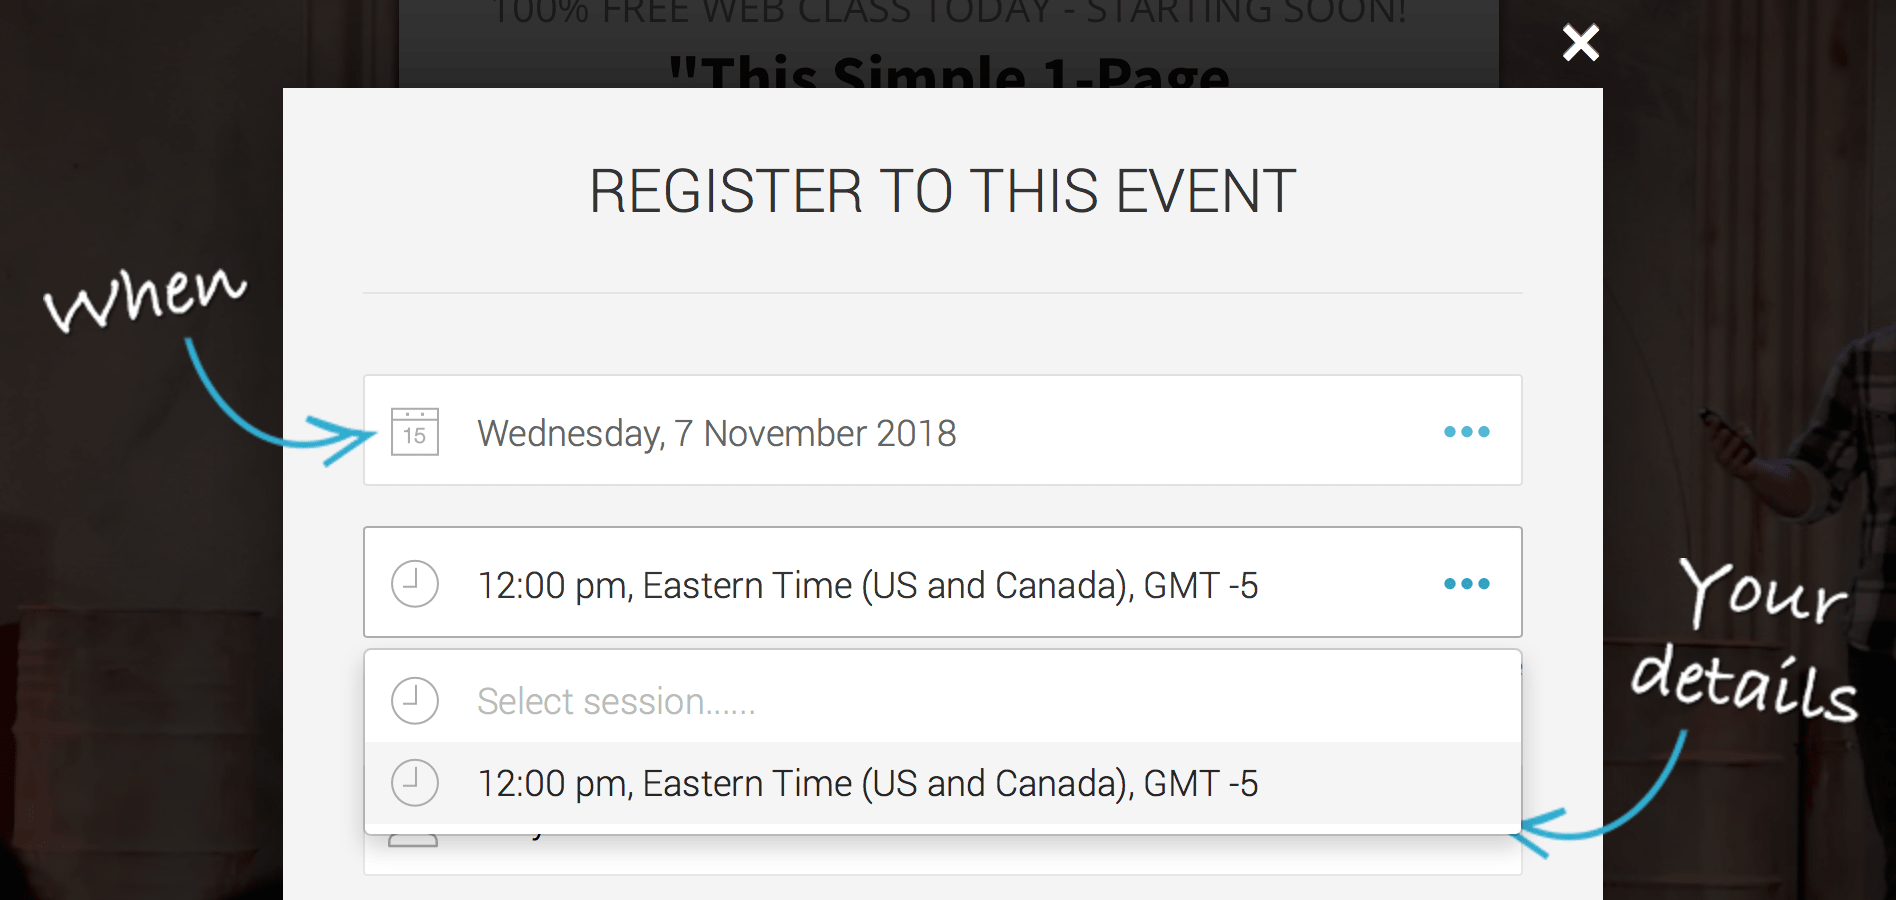Click the Register To This Event heading
Screen dimensions: 1896x900
click(x=942, y=191)
